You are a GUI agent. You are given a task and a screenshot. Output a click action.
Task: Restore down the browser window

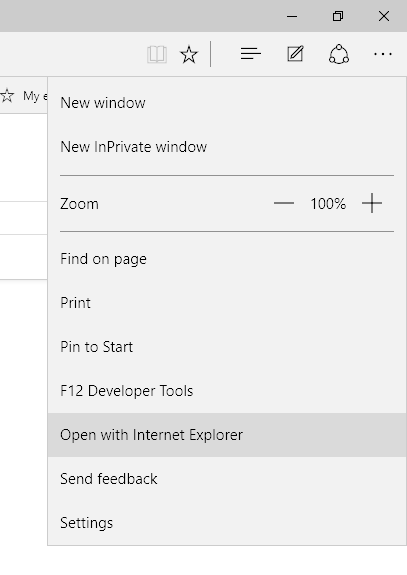click(338, 16)
